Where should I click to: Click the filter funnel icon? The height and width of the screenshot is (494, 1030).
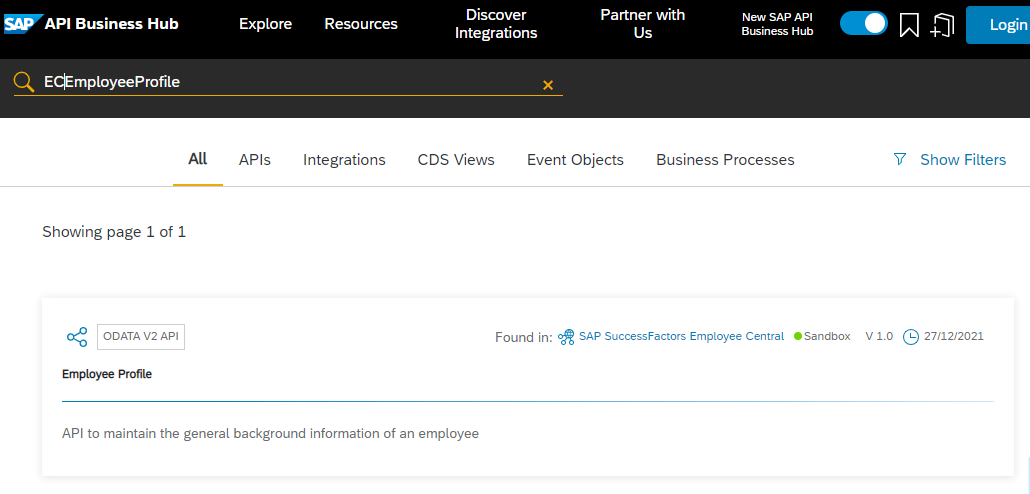pos(900,159)
